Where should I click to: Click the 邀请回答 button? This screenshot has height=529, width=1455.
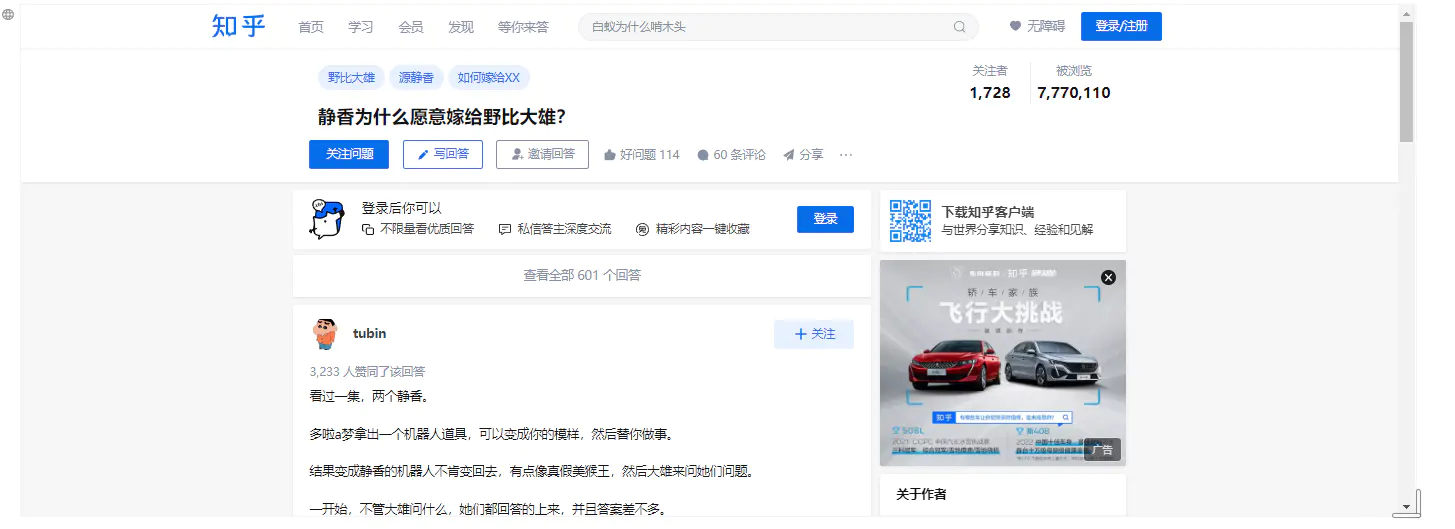[542, 154]
